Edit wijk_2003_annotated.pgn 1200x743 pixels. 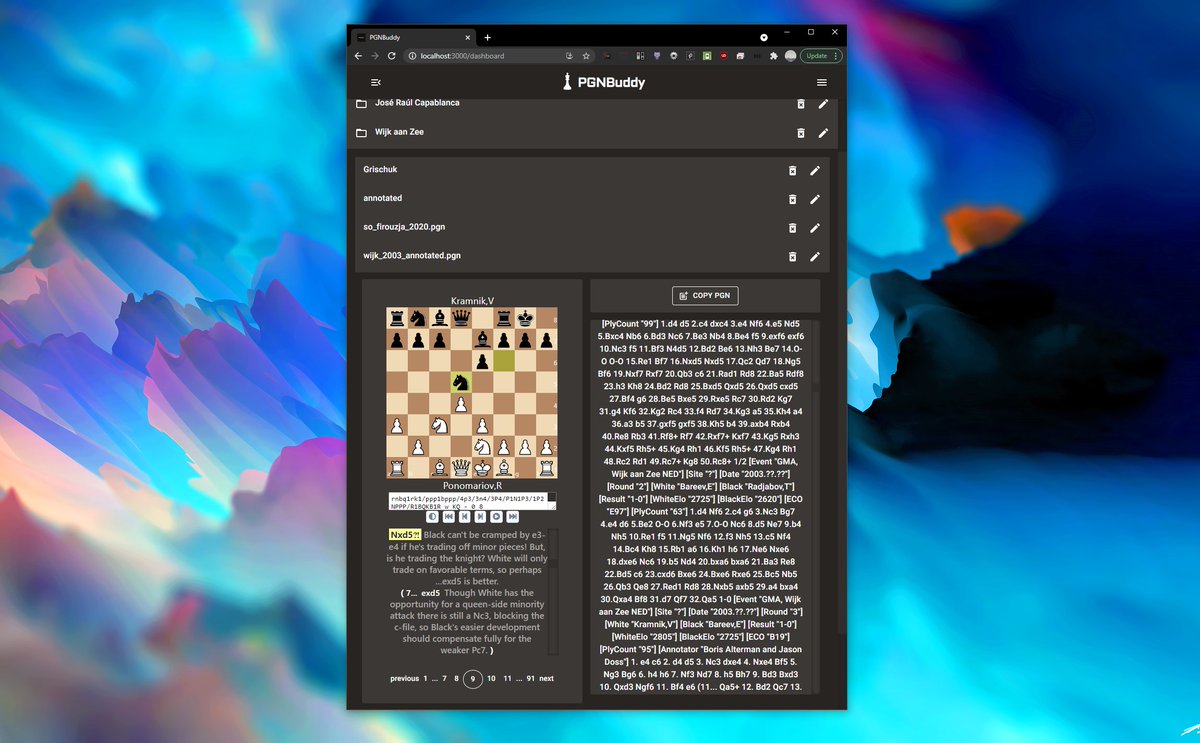[815, 257]
